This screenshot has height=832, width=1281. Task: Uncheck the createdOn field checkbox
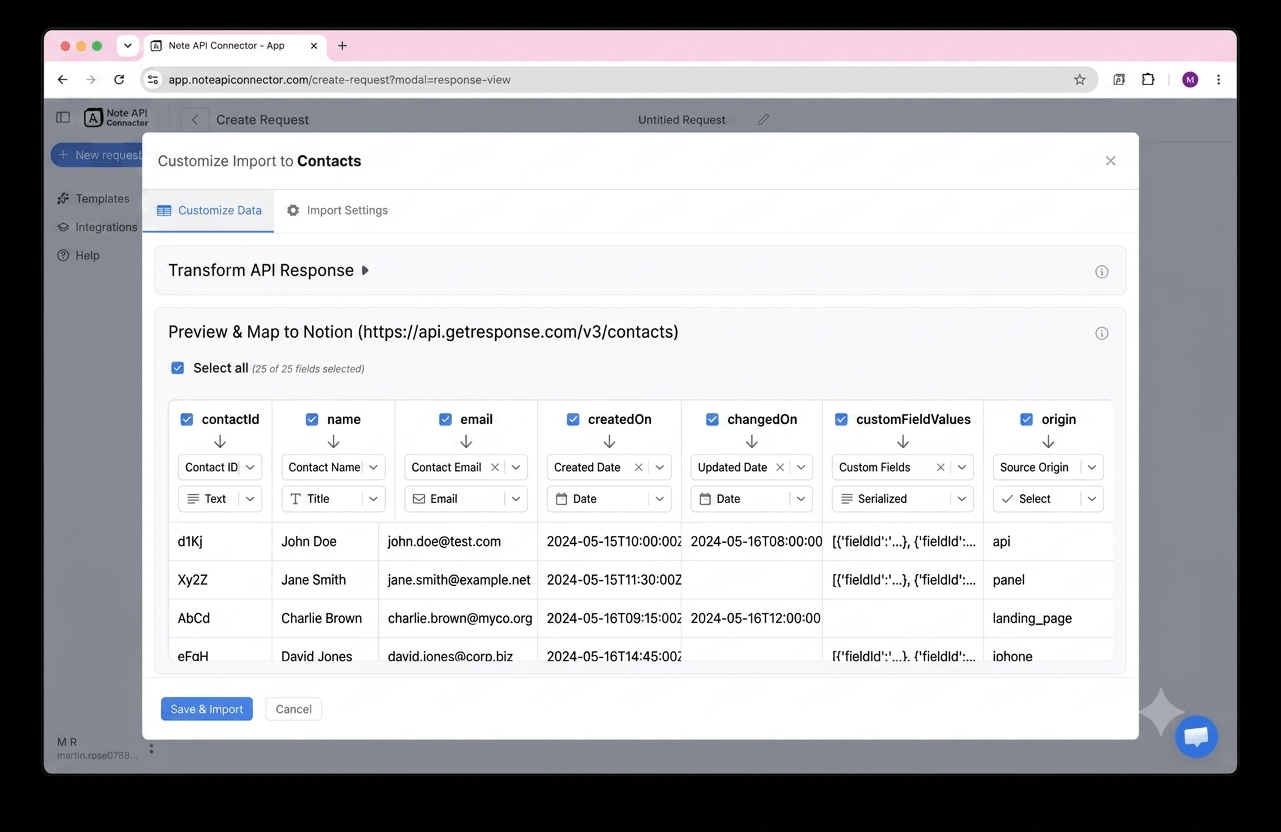point(573,419)
